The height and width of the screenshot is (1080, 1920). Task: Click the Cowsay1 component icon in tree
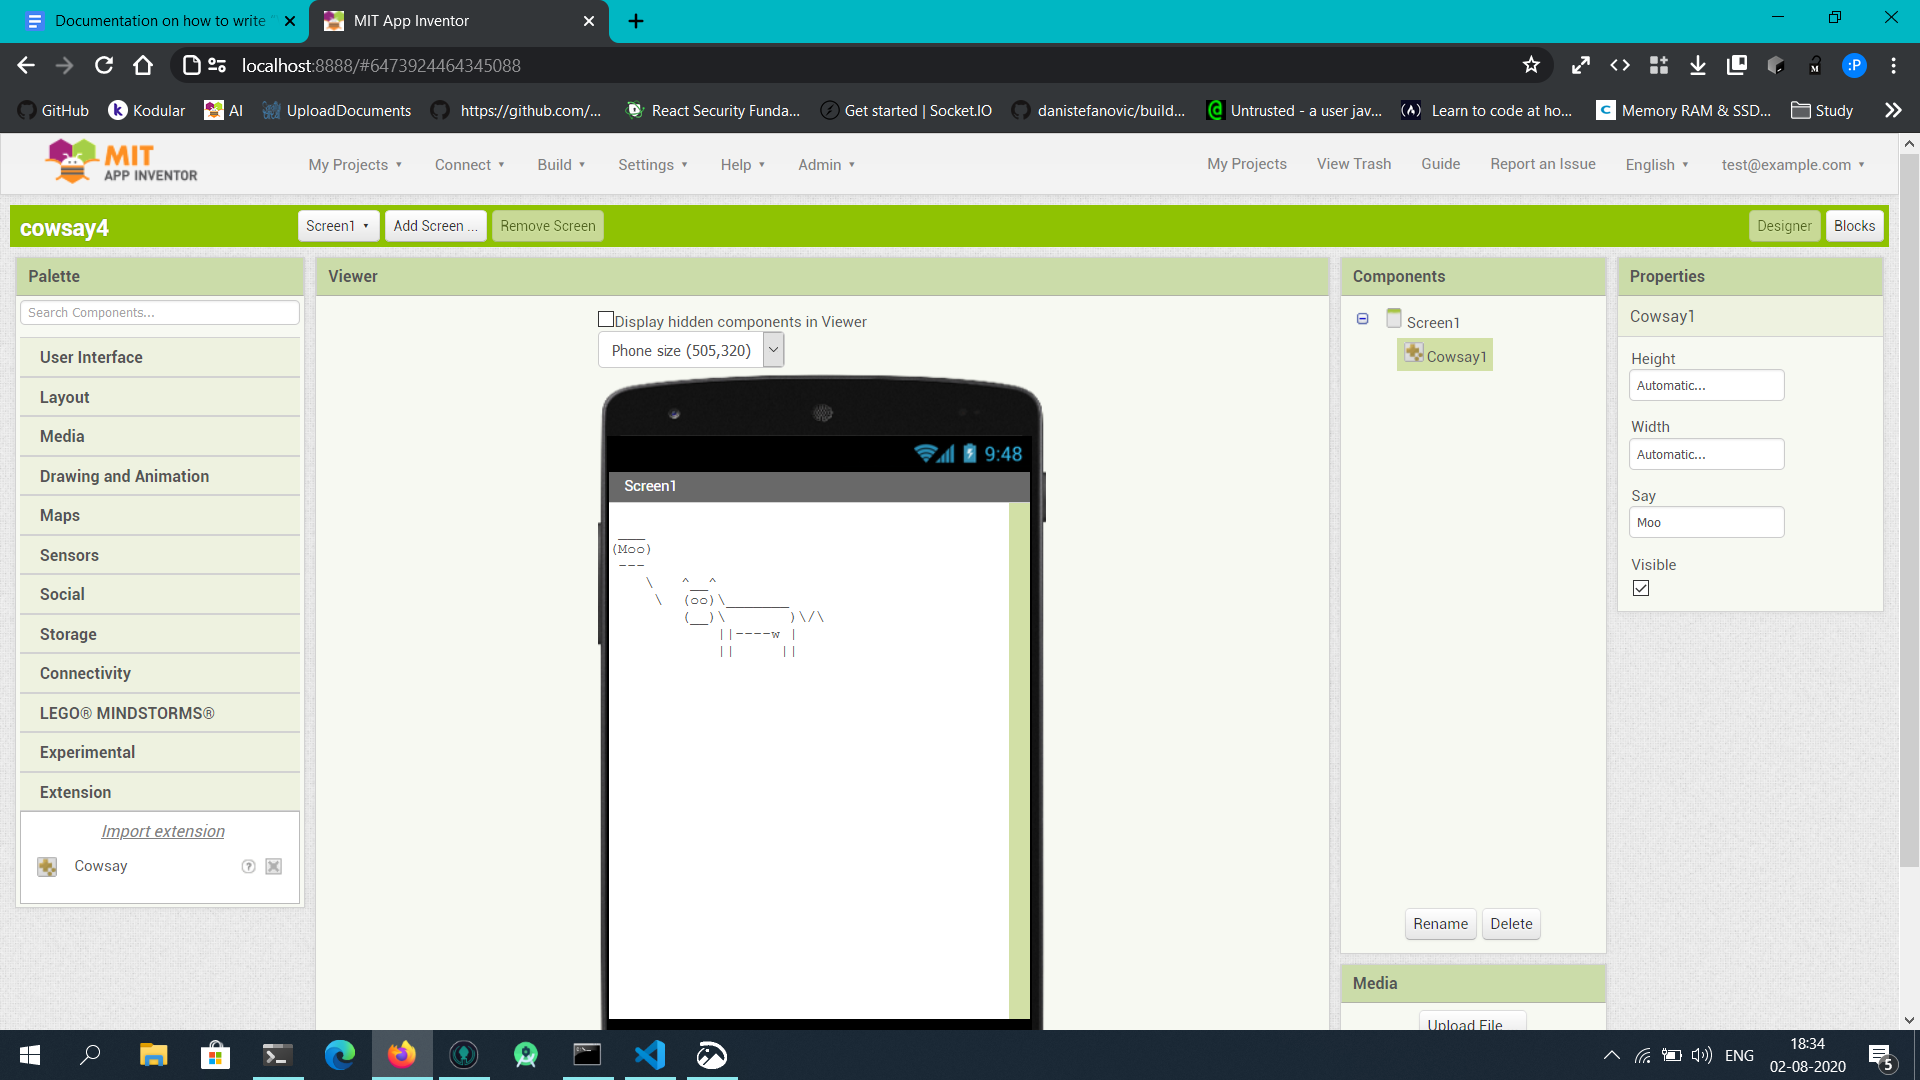[1413, 353]
